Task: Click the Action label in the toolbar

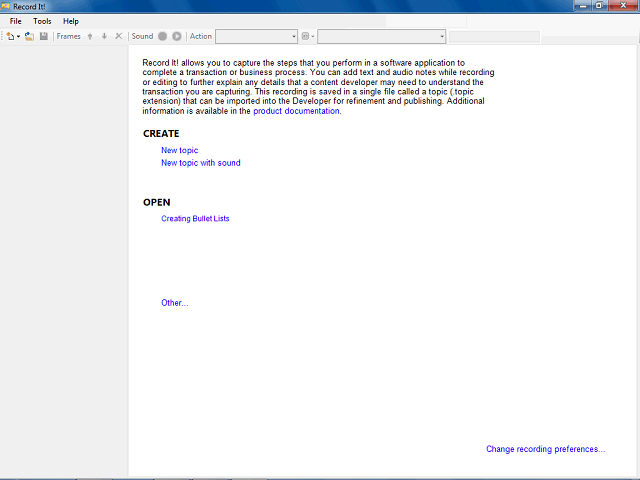Action: pyautogui.click(x=201, y=36)
